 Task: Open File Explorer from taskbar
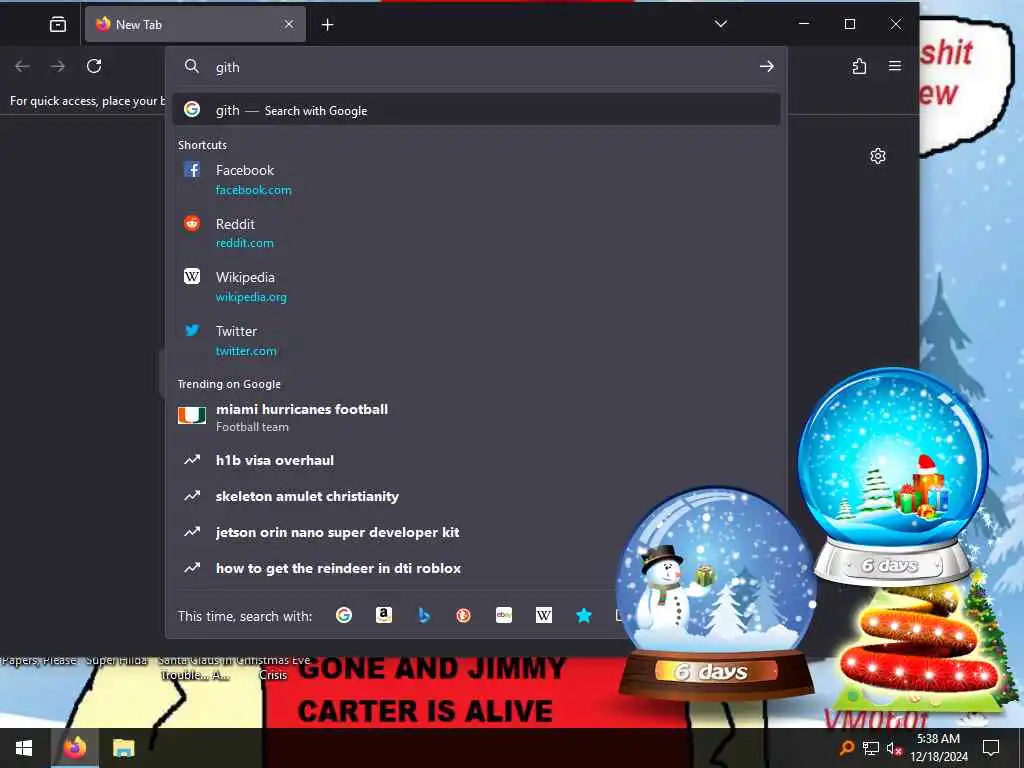click(x=123, y=748)
